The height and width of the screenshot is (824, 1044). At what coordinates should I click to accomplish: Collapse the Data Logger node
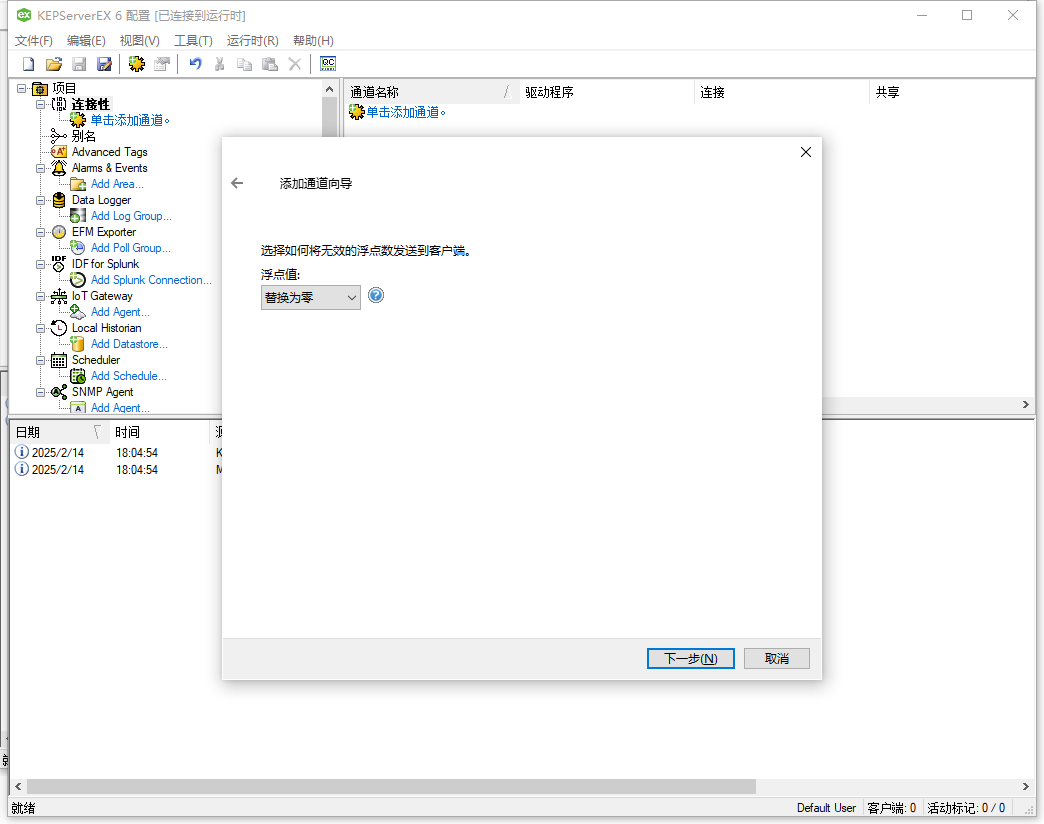[x=41, y=200]
